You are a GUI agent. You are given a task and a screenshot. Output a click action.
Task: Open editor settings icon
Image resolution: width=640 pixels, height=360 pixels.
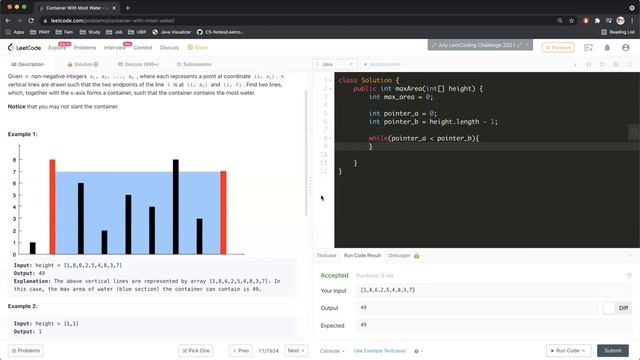pyautogui.click(x=616, y=64)
